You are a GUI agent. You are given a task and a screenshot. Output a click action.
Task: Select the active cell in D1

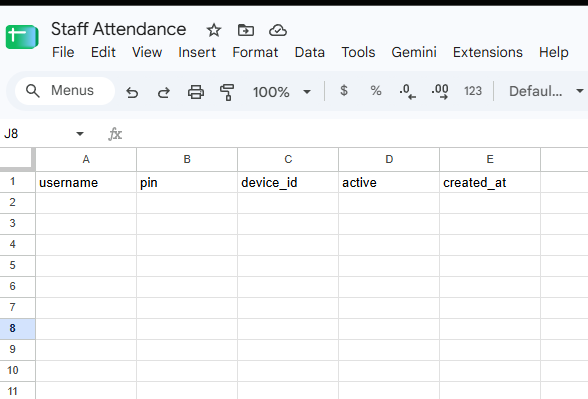[389, 182]
